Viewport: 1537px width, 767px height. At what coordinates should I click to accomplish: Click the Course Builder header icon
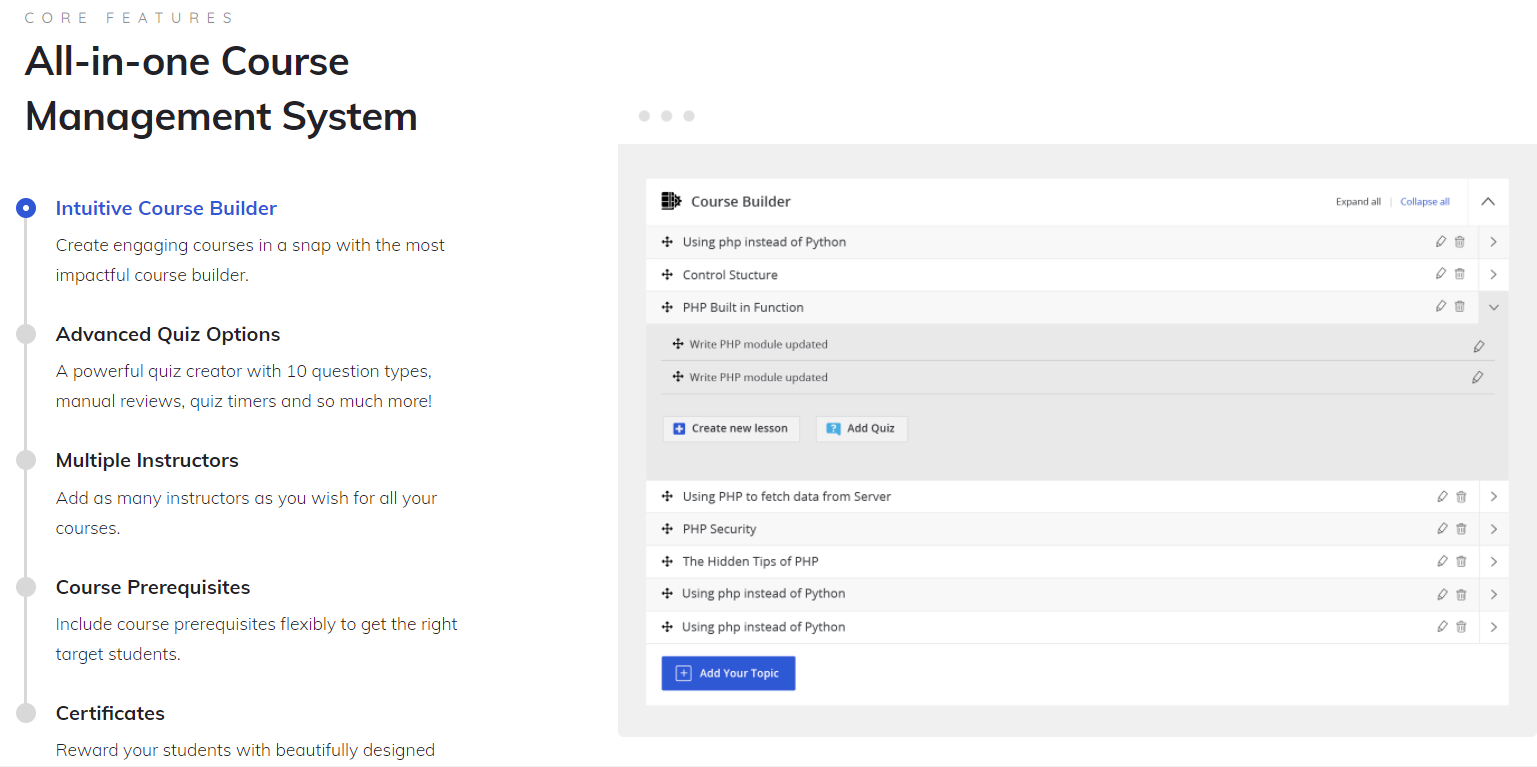(x=671, y=200)
